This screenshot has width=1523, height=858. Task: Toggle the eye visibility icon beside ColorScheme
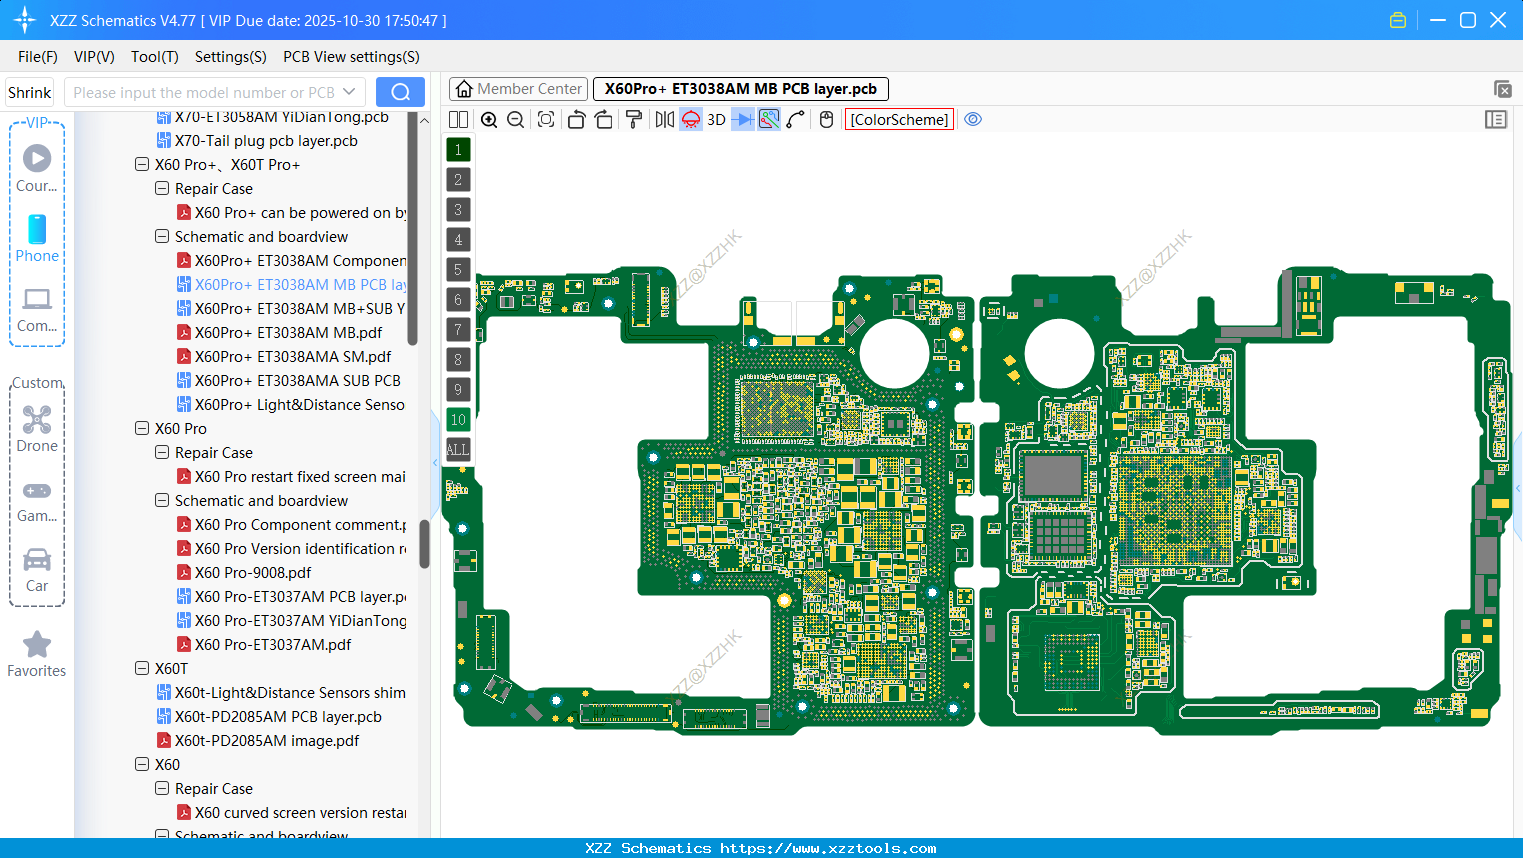973,119
